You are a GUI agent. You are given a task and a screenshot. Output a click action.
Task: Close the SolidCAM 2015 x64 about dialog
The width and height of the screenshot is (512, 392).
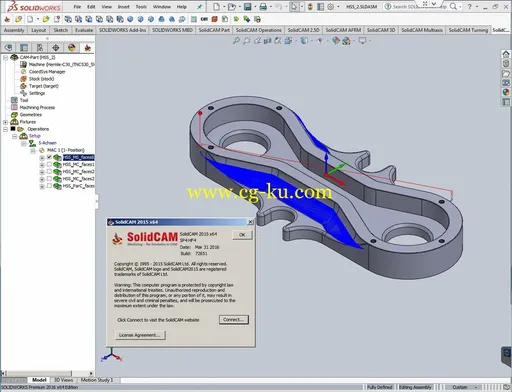(250, 222)
